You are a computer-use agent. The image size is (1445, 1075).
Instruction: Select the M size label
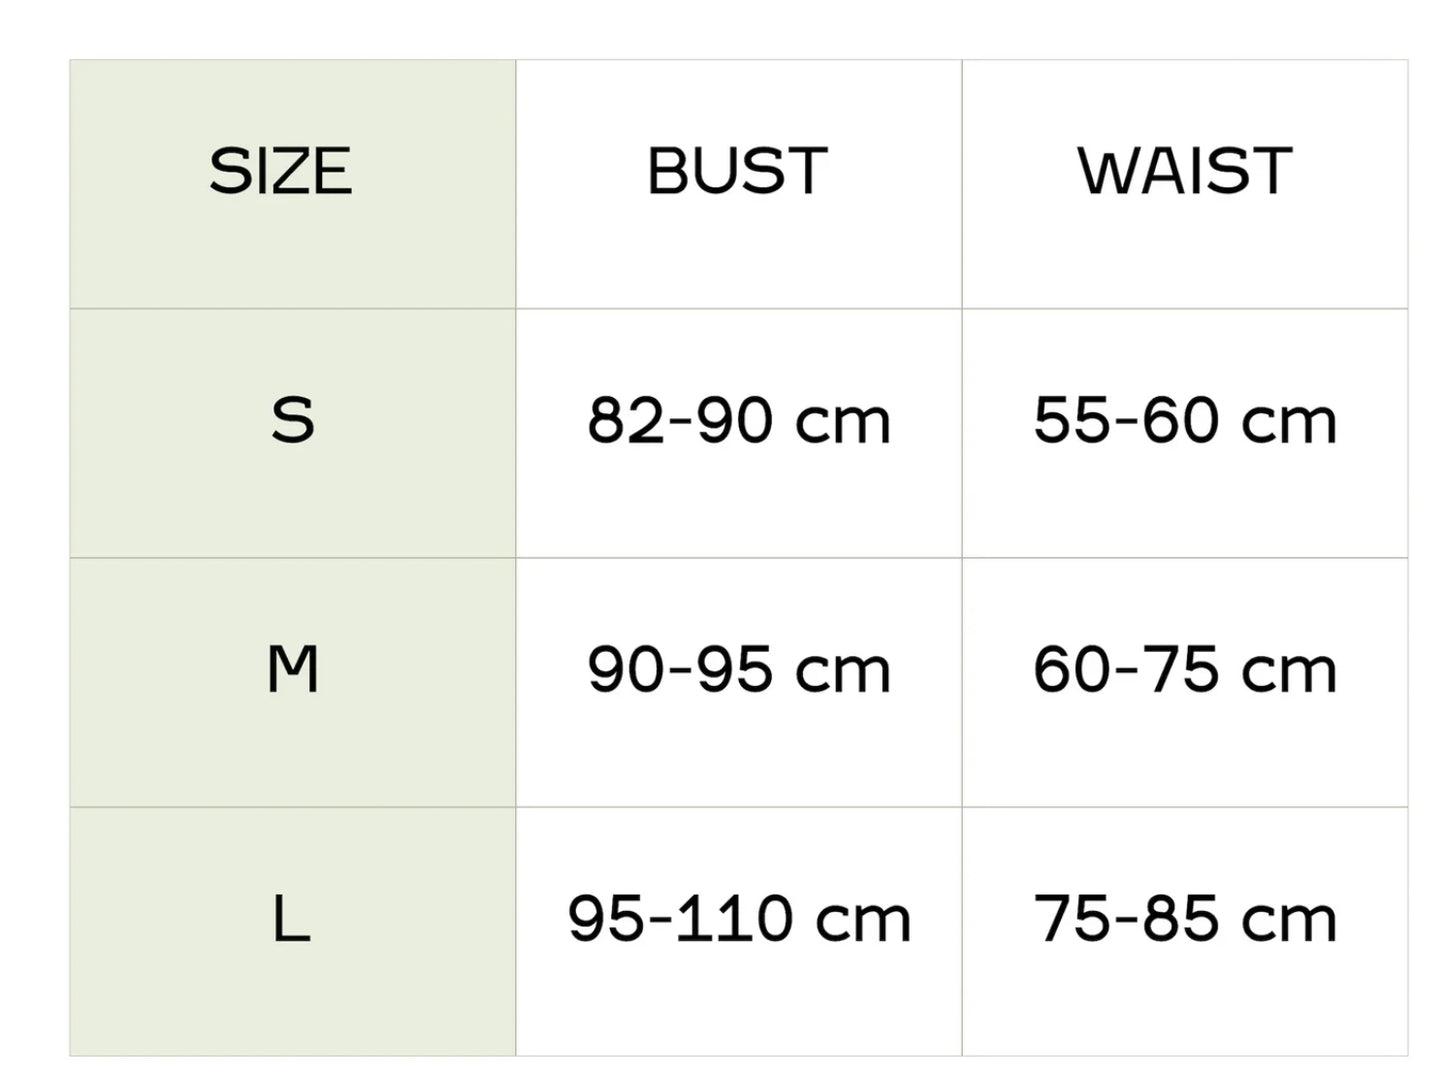tap(292, 669)
